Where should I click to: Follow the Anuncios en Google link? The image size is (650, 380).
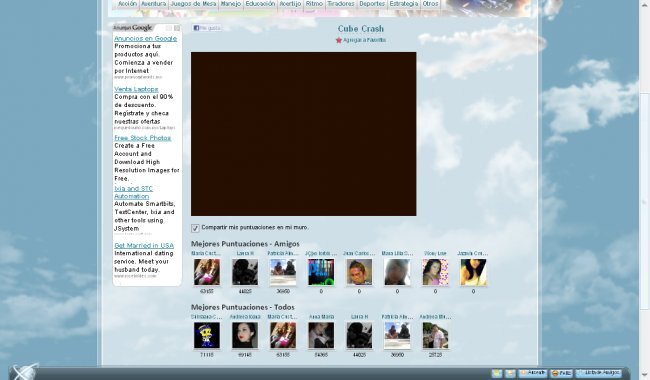coord(146,39)
